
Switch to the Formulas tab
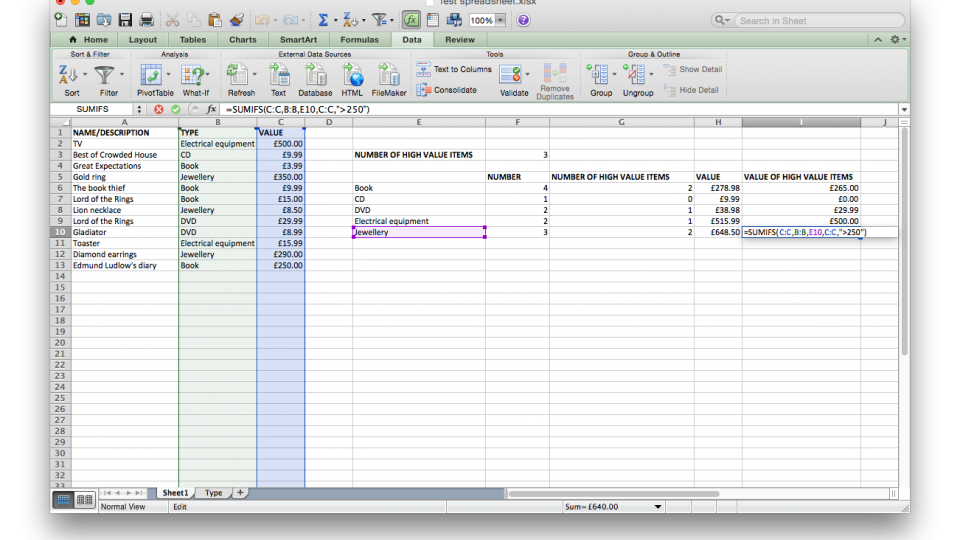click(x=359, y=39)
